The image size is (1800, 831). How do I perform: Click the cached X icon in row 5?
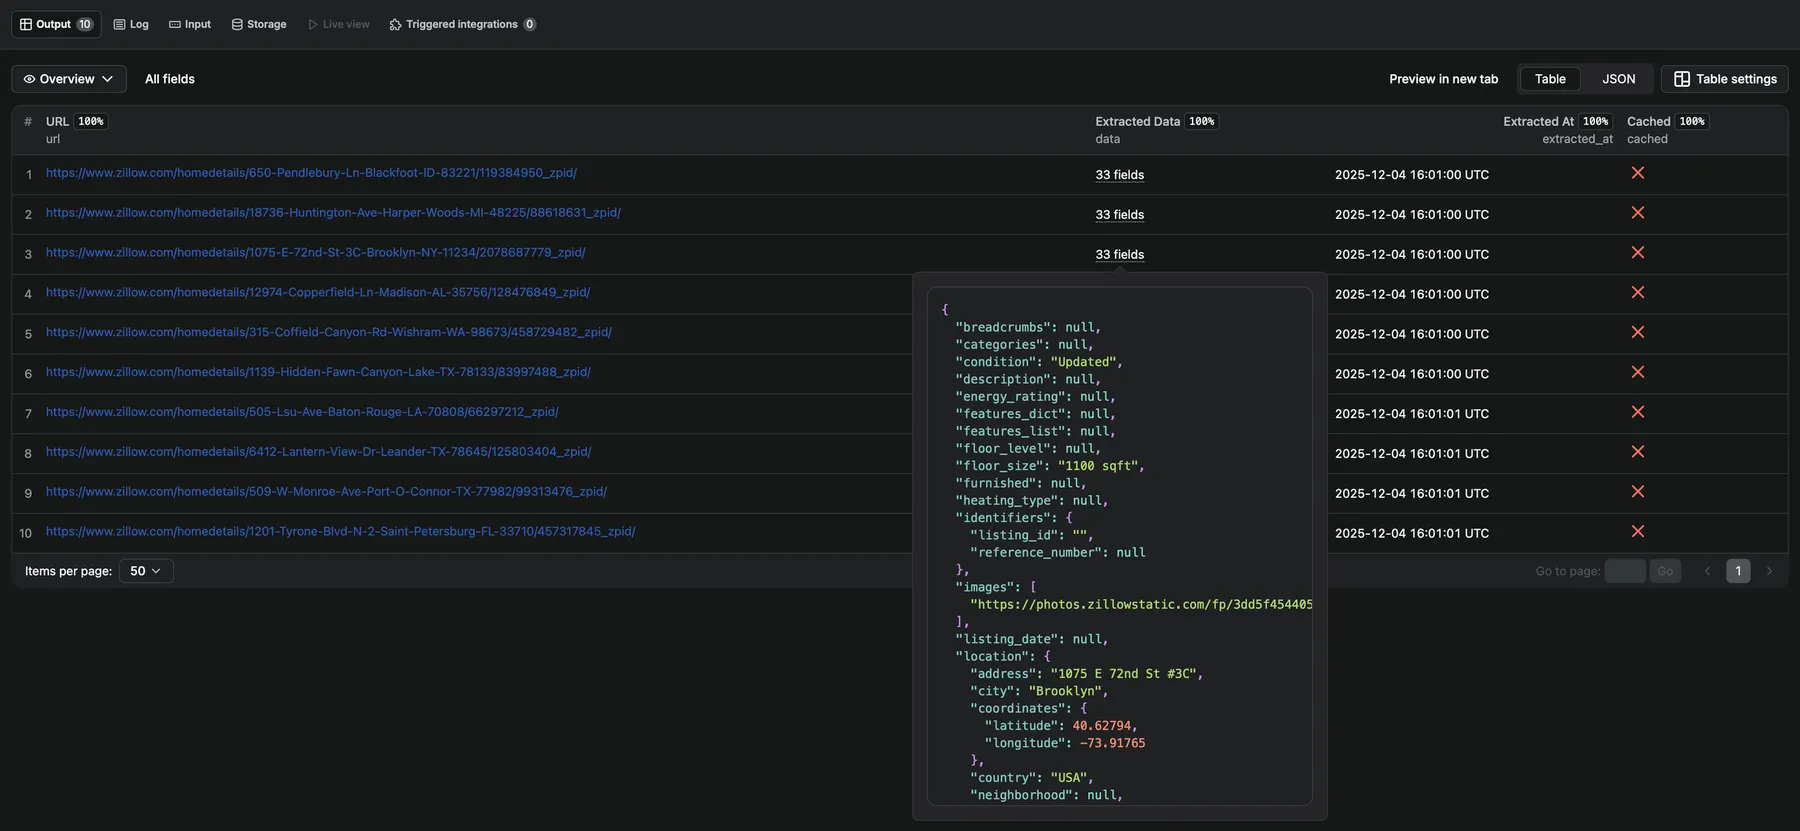pos(1638,332)
